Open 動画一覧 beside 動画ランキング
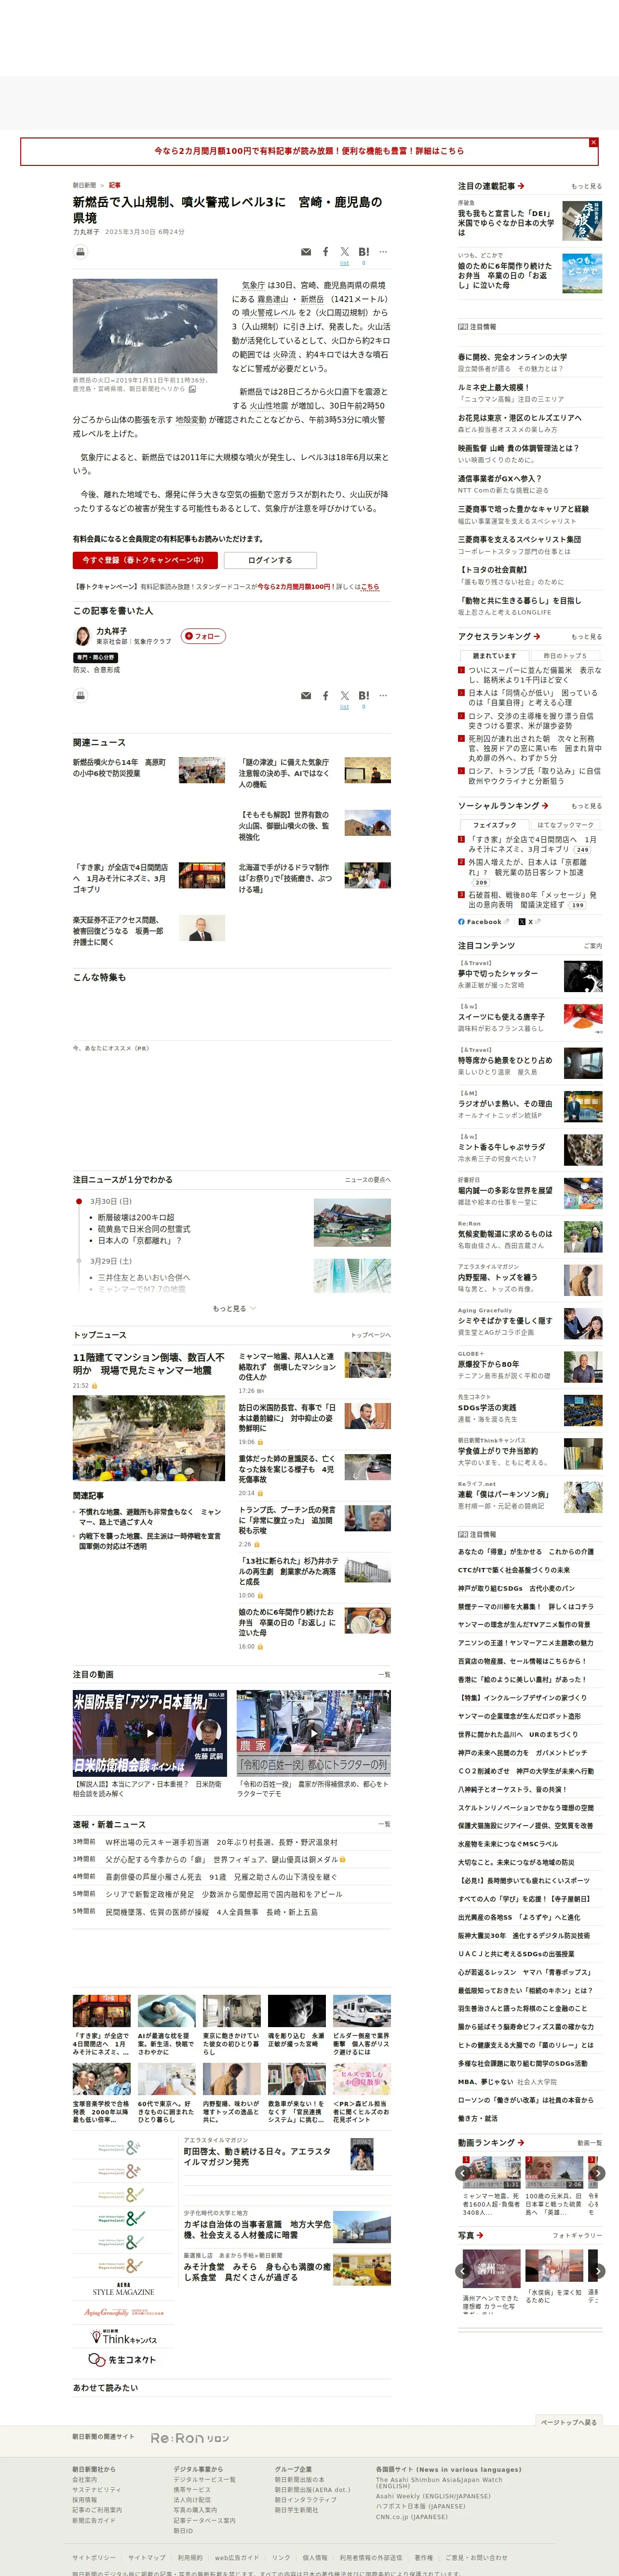619x2576 pixels. (x=589, y=2143)
